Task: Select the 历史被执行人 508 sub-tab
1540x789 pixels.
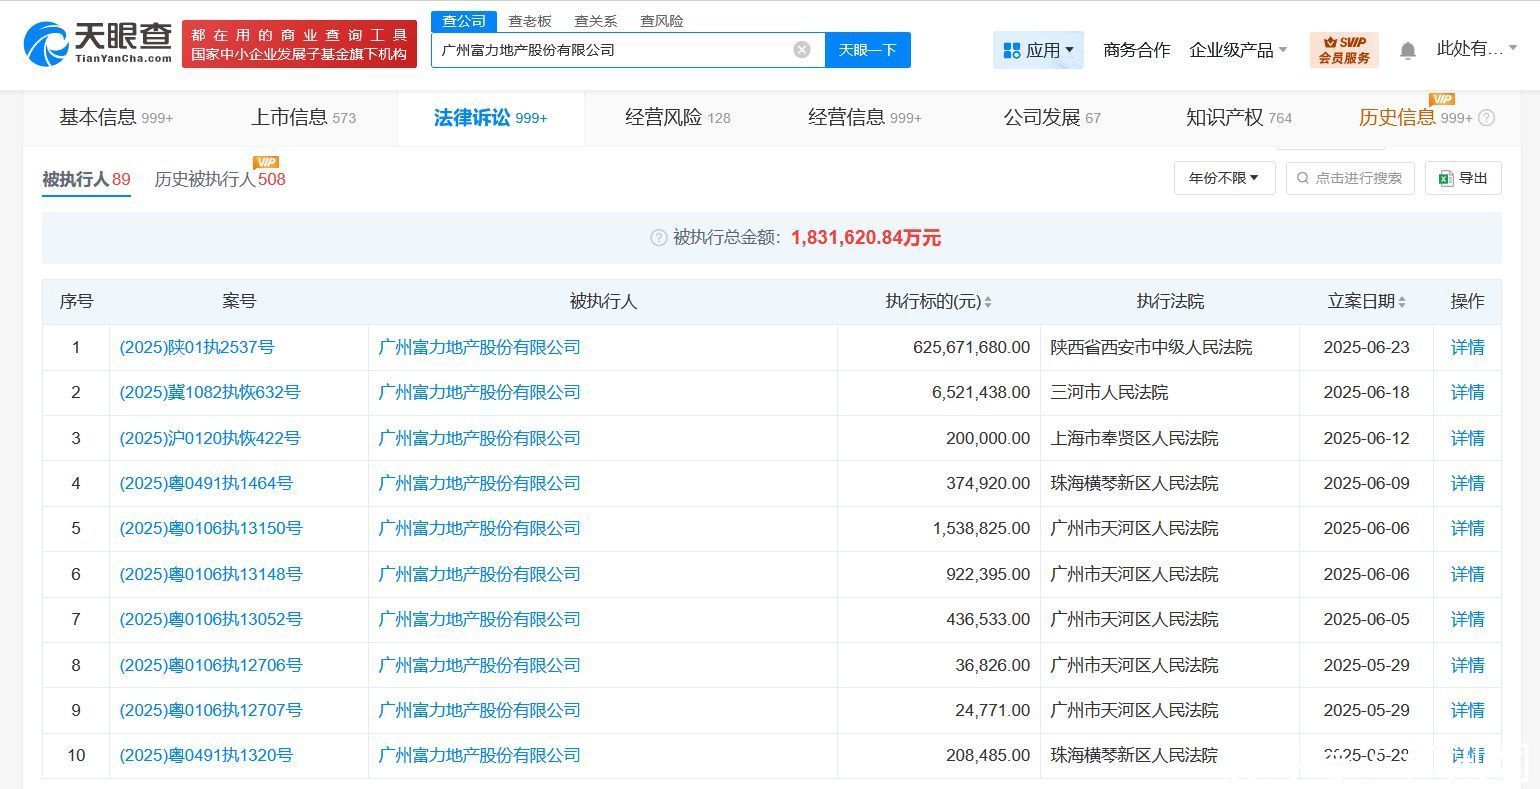Action: [x=220, y=179]
